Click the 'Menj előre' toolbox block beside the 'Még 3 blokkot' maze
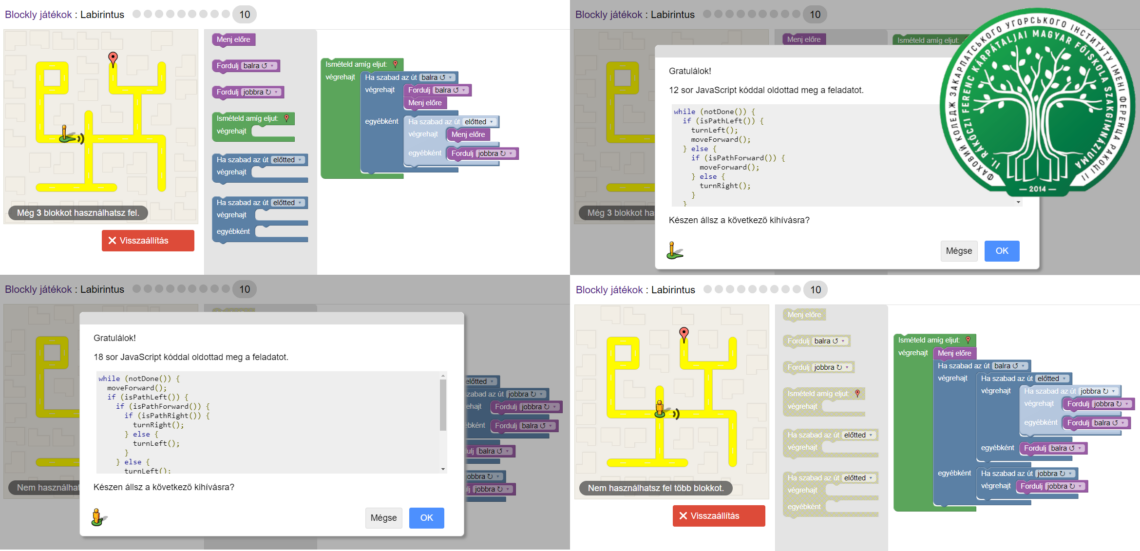This screenshot has height=551, width=1140. (234, 40)
